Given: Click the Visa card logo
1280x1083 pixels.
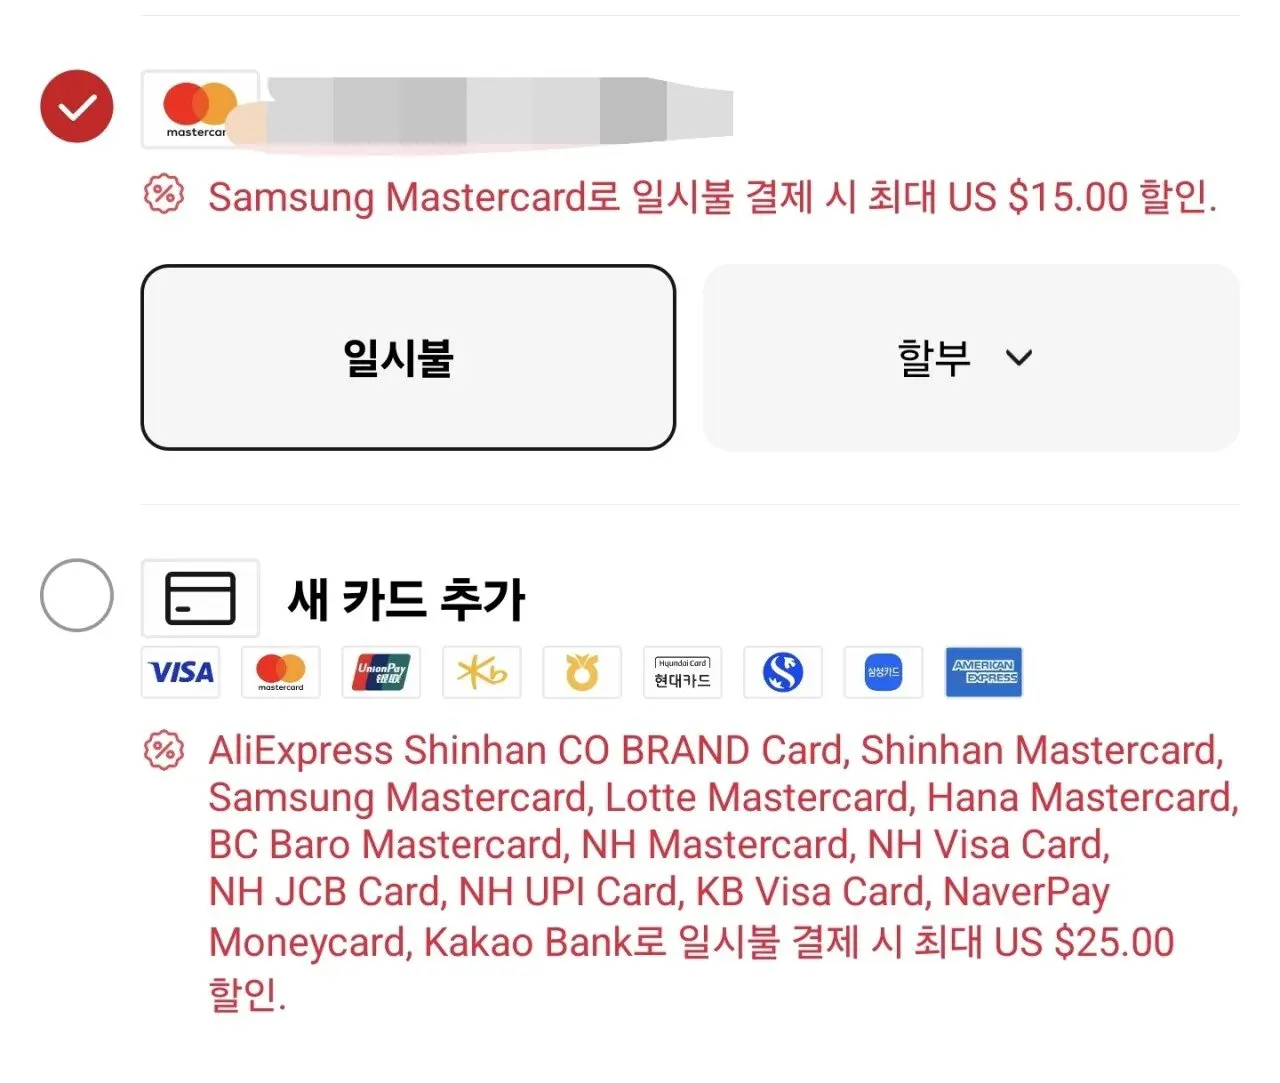Looking at the screenshot, I should (181, 672).
